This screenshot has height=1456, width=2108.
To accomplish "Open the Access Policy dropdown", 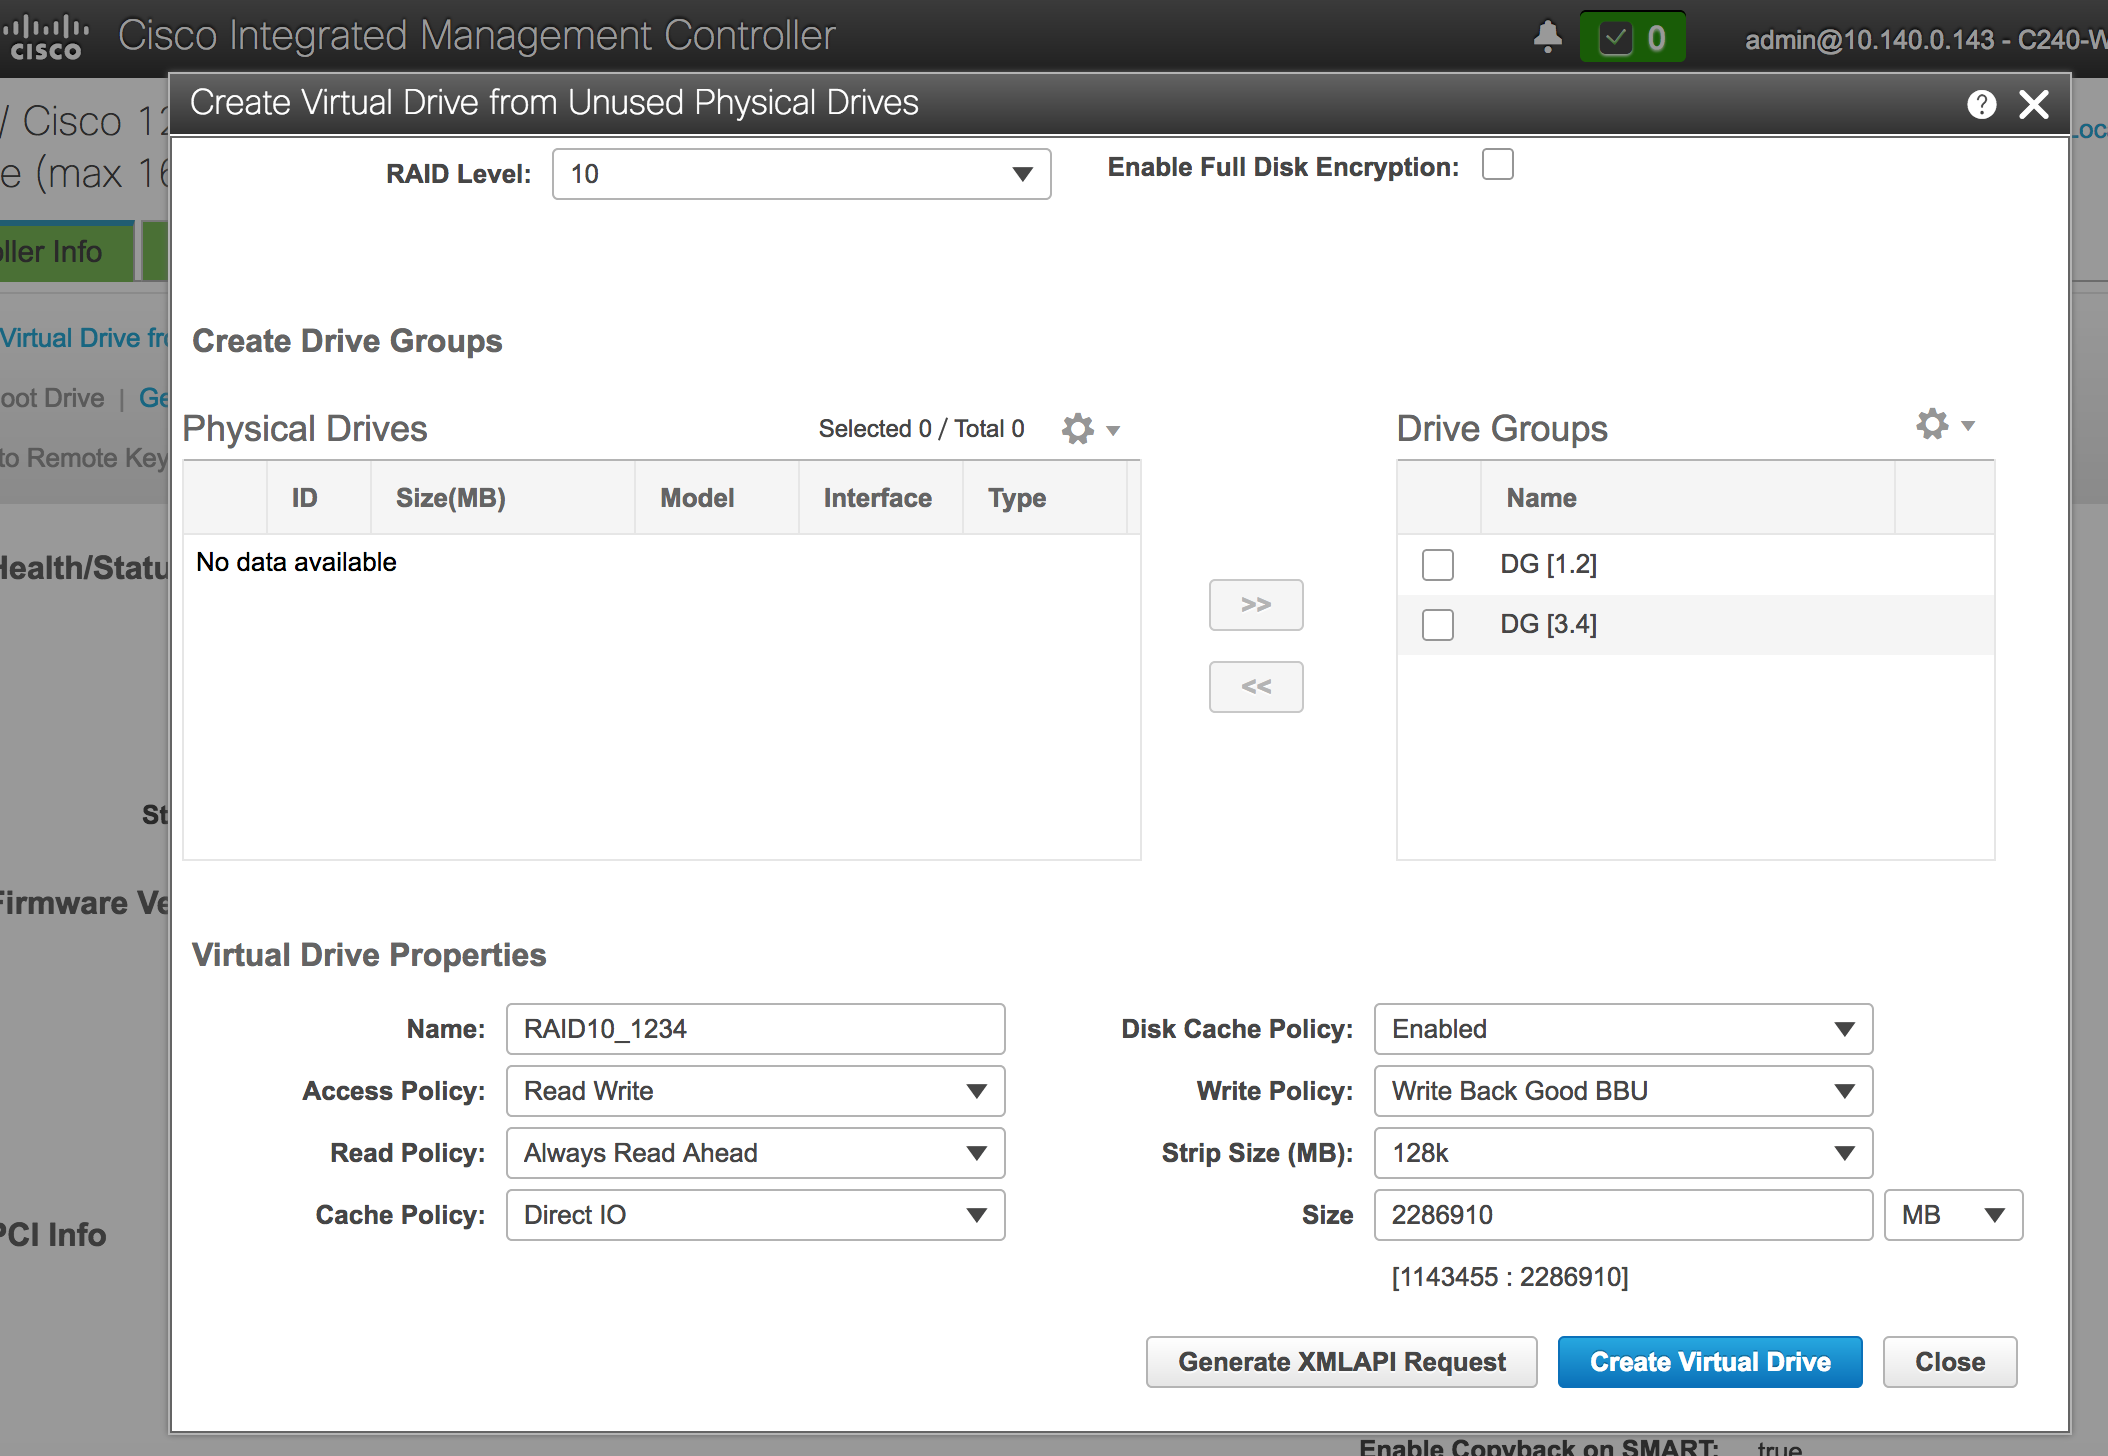I will 755,1091.
